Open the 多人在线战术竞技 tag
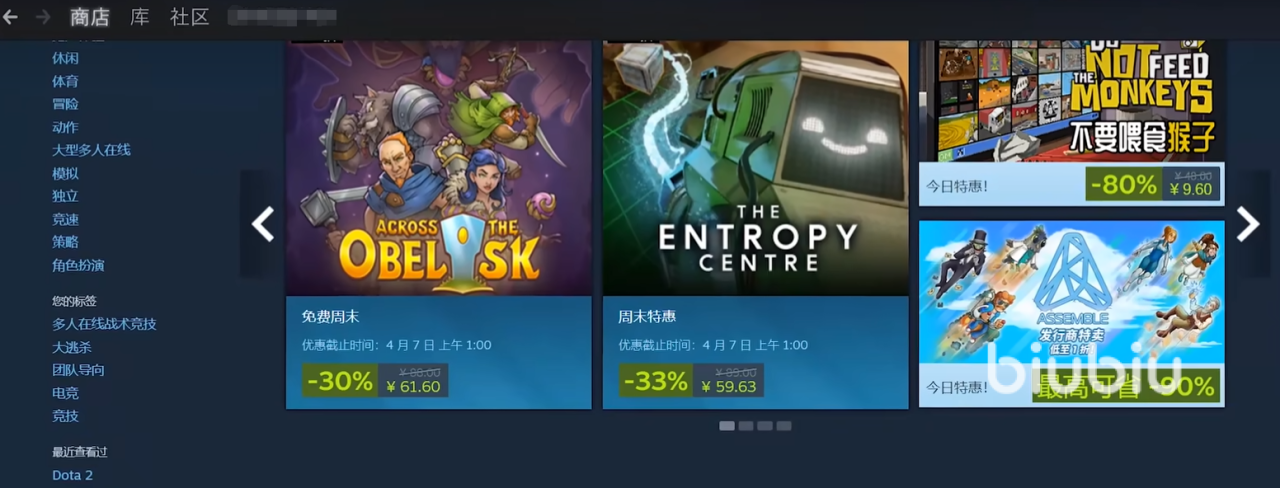The height and width of the screenshot is (488, 1280). click(x=104, y=324)
